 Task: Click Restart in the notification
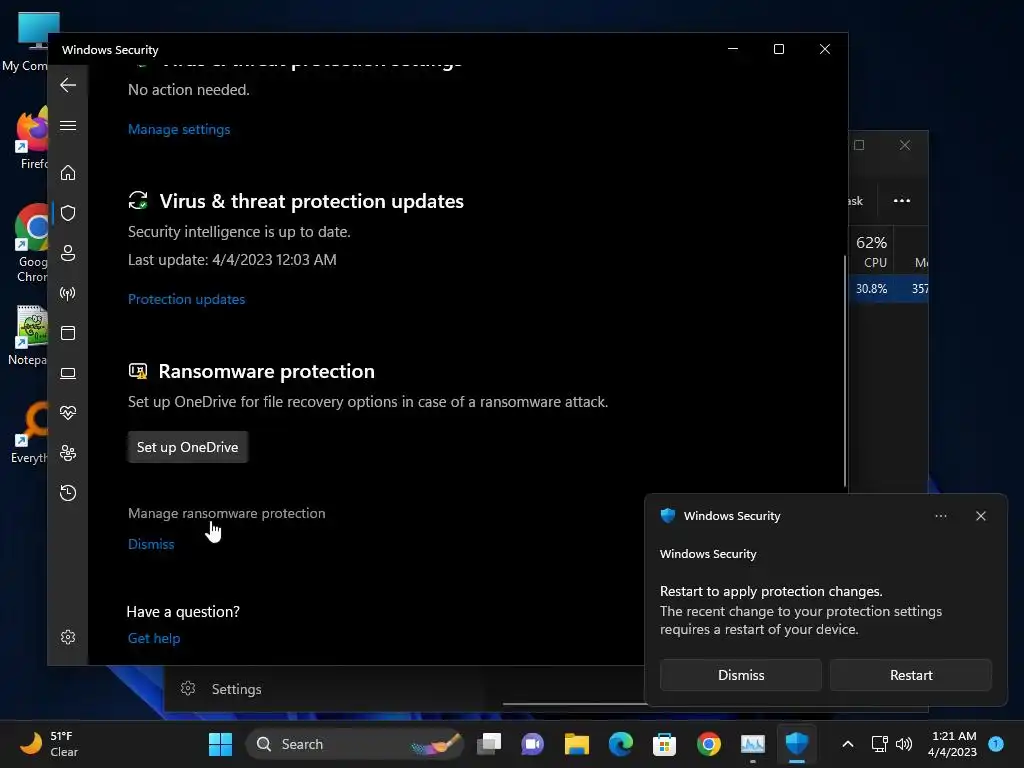[911, 675]
